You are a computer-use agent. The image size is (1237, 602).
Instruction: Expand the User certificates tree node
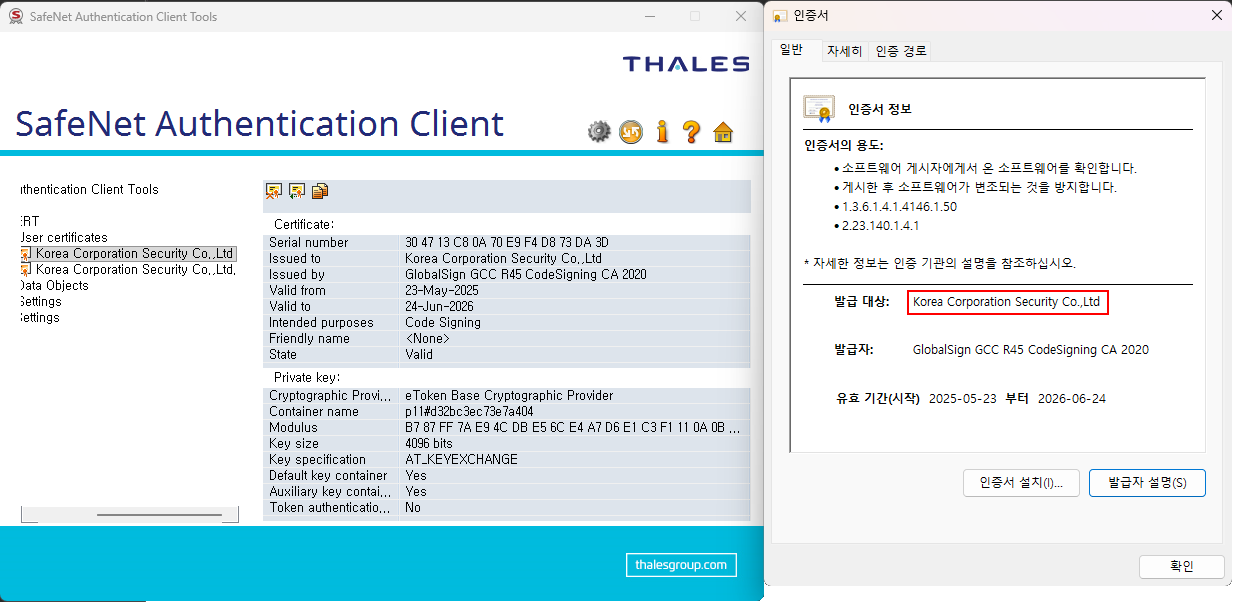coord(64,238)
